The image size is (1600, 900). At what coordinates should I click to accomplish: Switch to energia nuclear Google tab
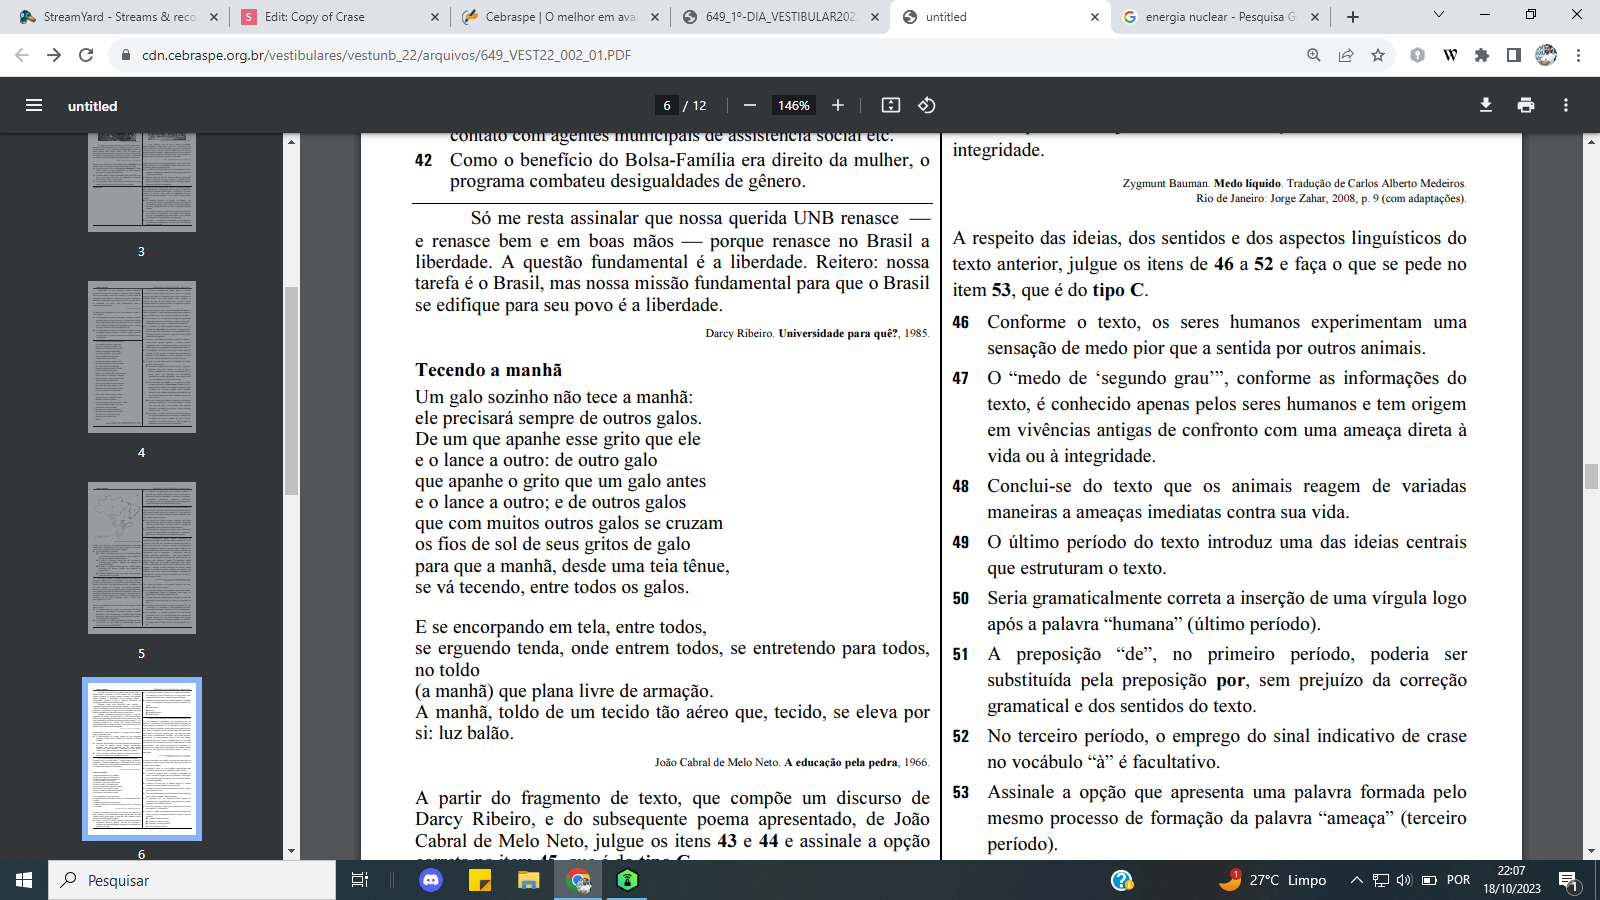[1221, 17]
